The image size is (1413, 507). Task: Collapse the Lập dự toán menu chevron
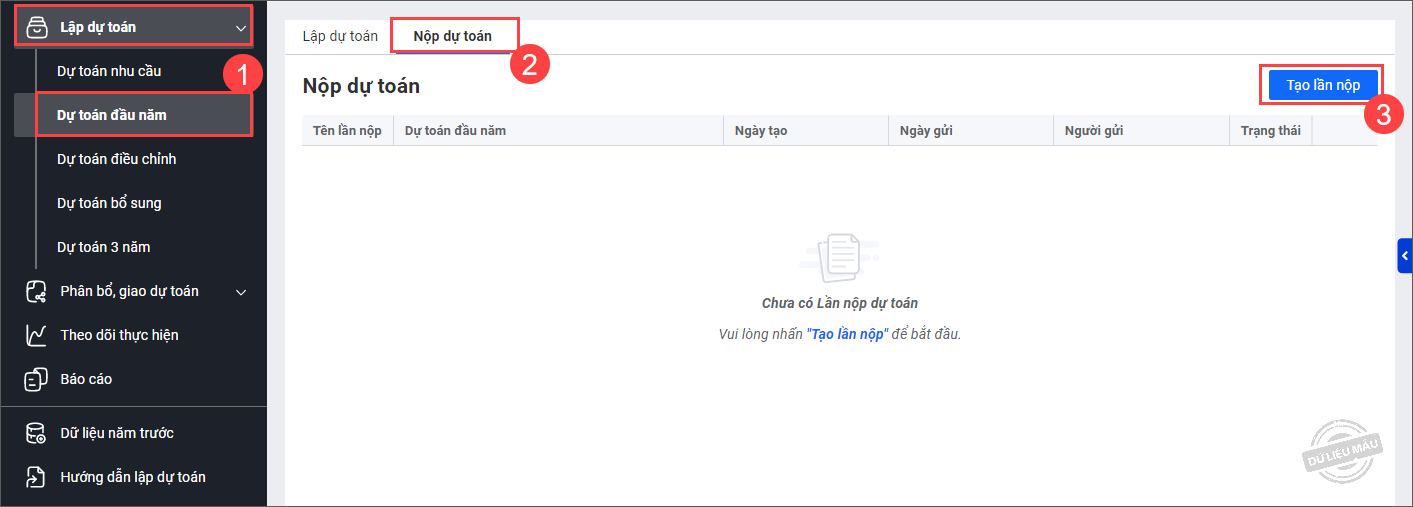(240, 28)
